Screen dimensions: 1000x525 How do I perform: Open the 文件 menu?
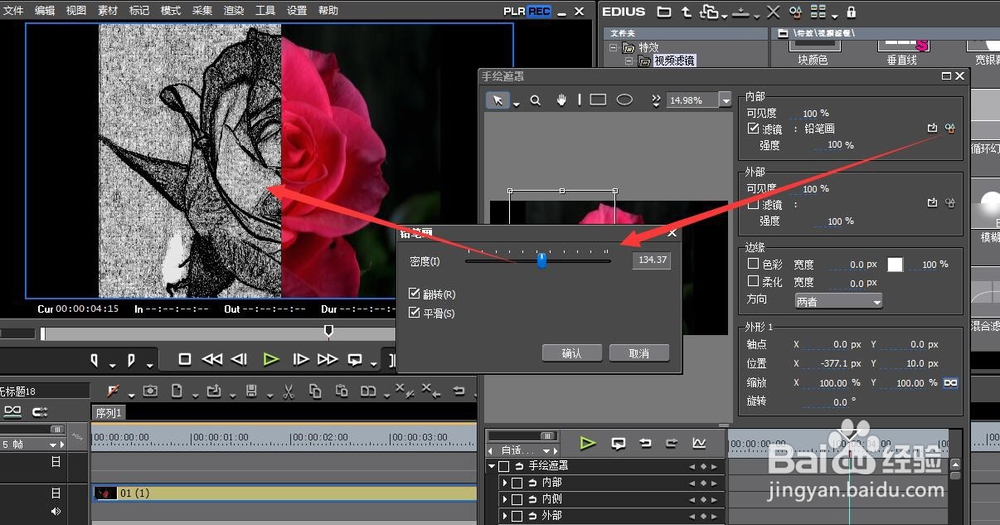13,10
